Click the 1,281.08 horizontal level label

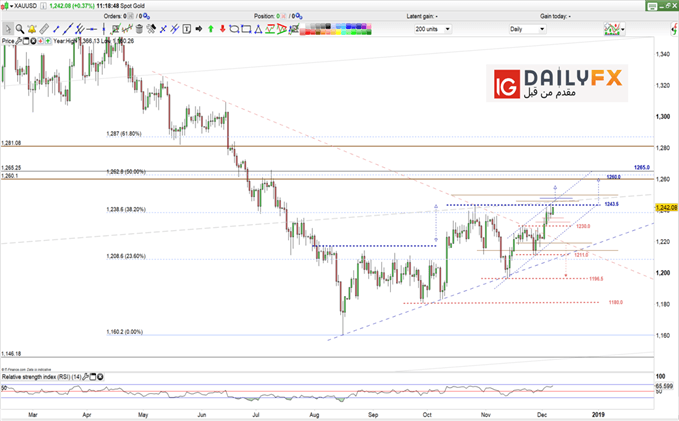(x=11, y=143)
